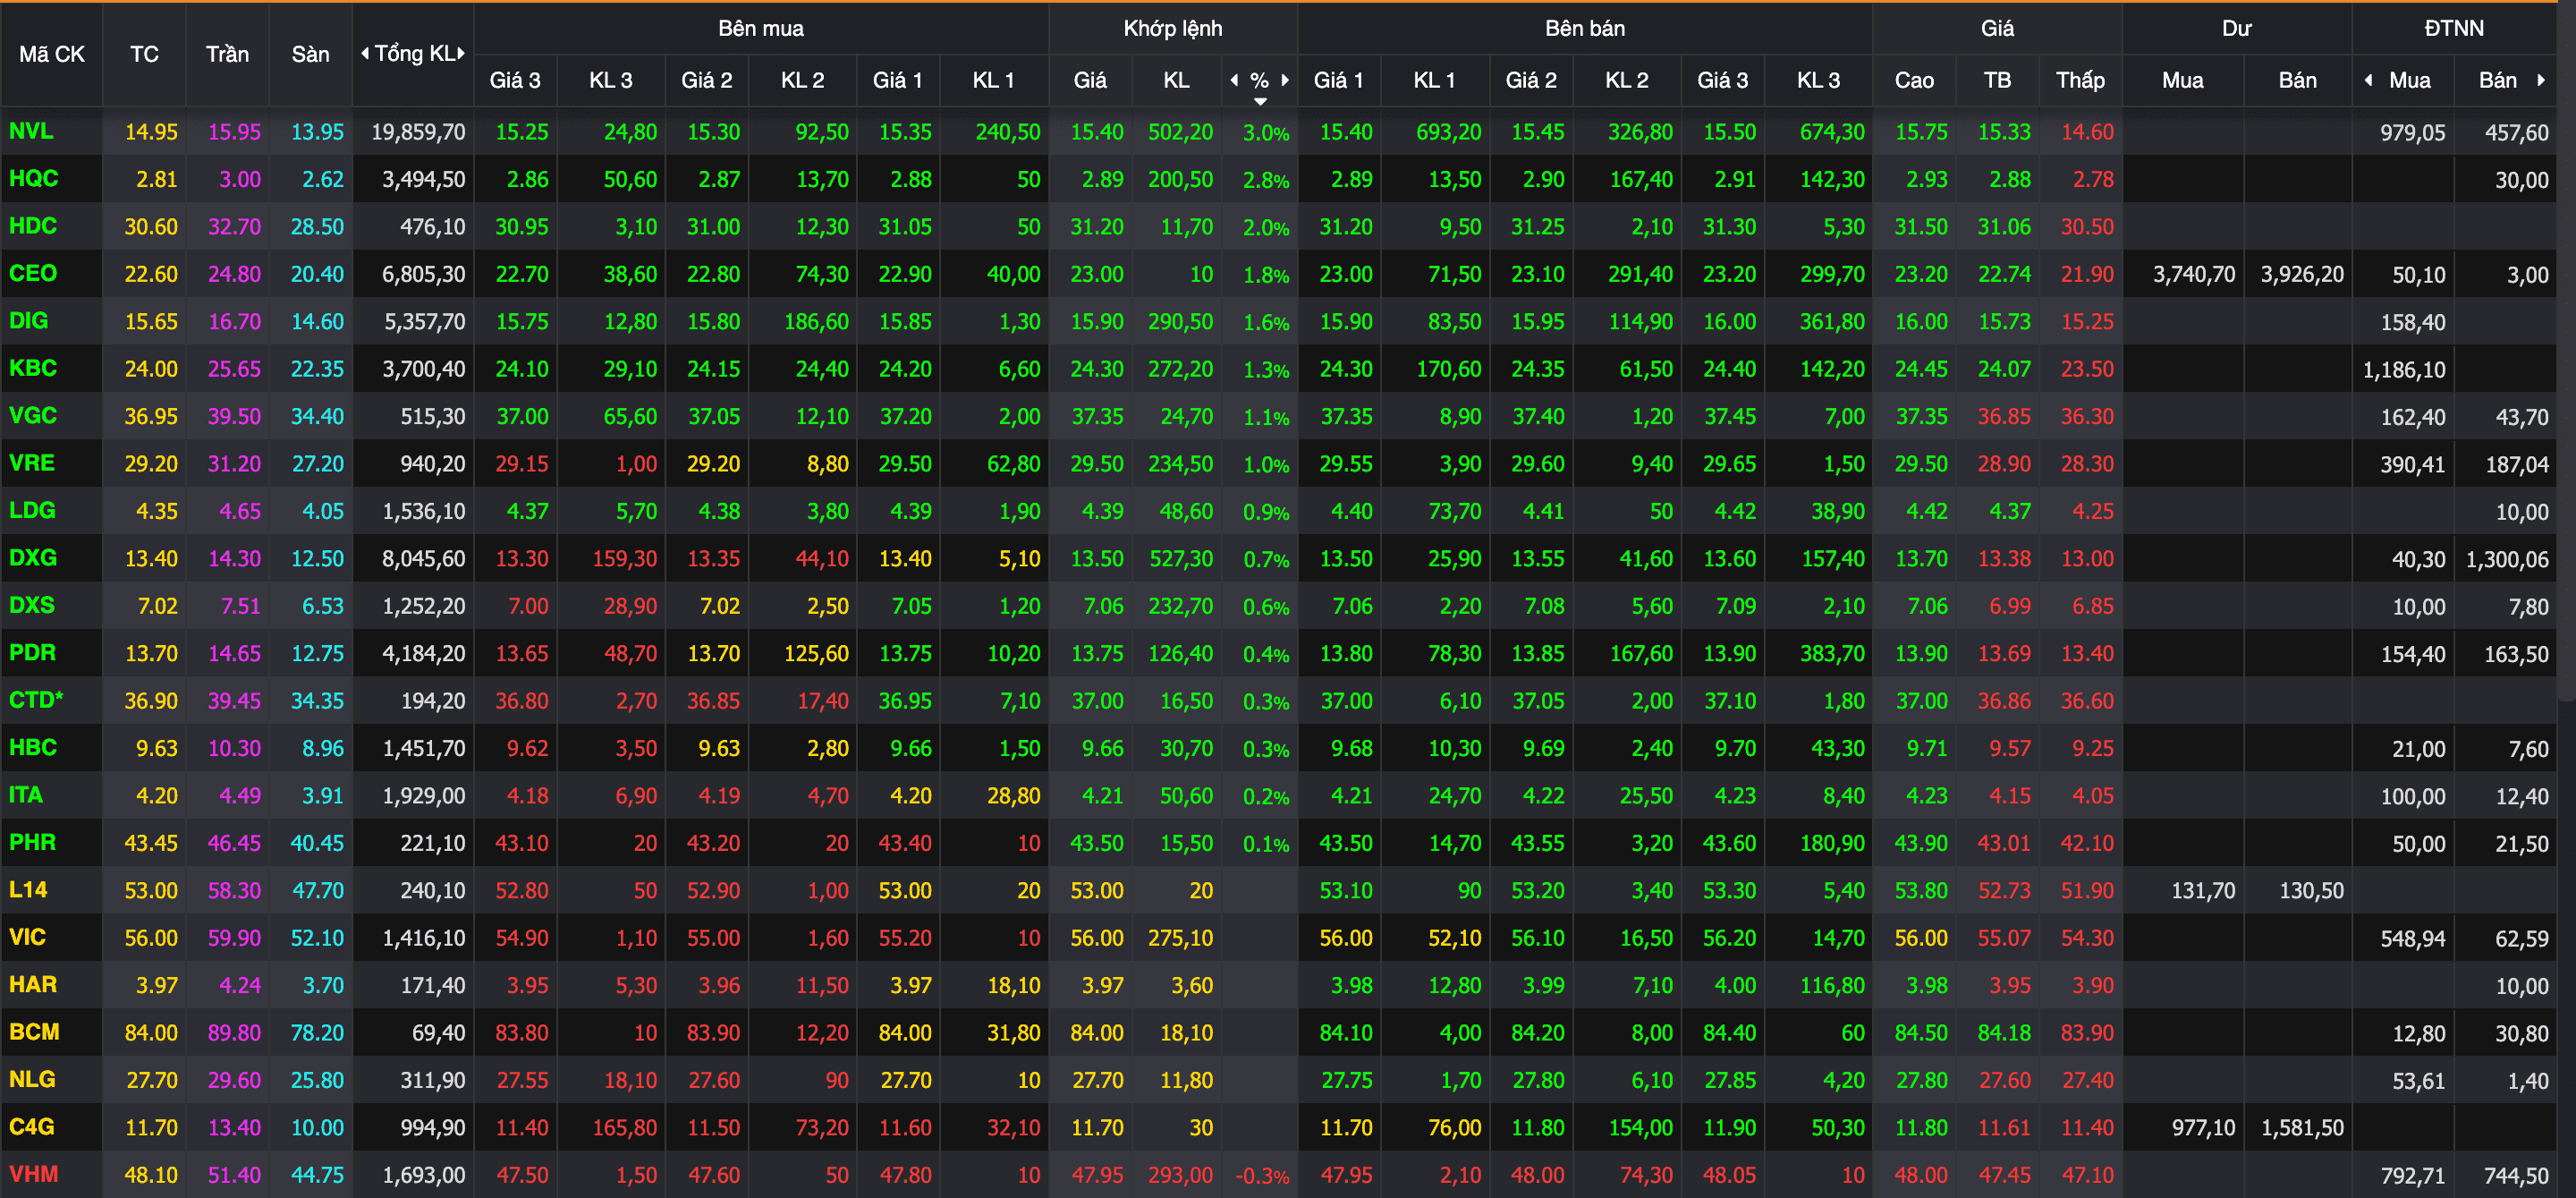Sort by Trần column header
This screenshot has width=2576, height=1198.
(x=227, y=55)
